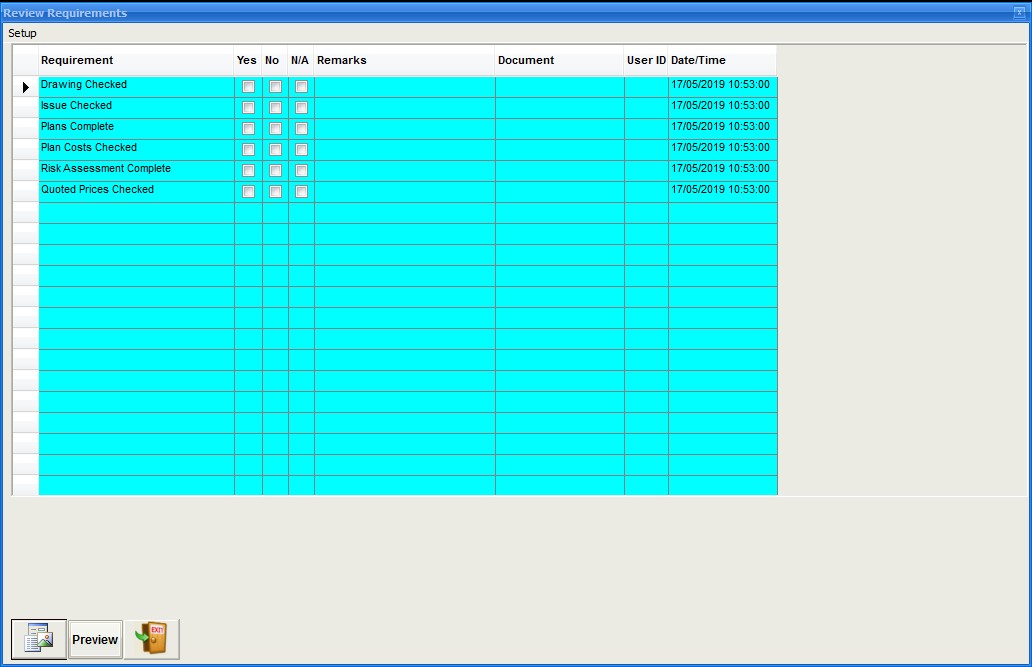Click the Document cell for Issue Checked
This screenshot has height=667, width=1032.
pyautogui.click(x=559, y=108)
